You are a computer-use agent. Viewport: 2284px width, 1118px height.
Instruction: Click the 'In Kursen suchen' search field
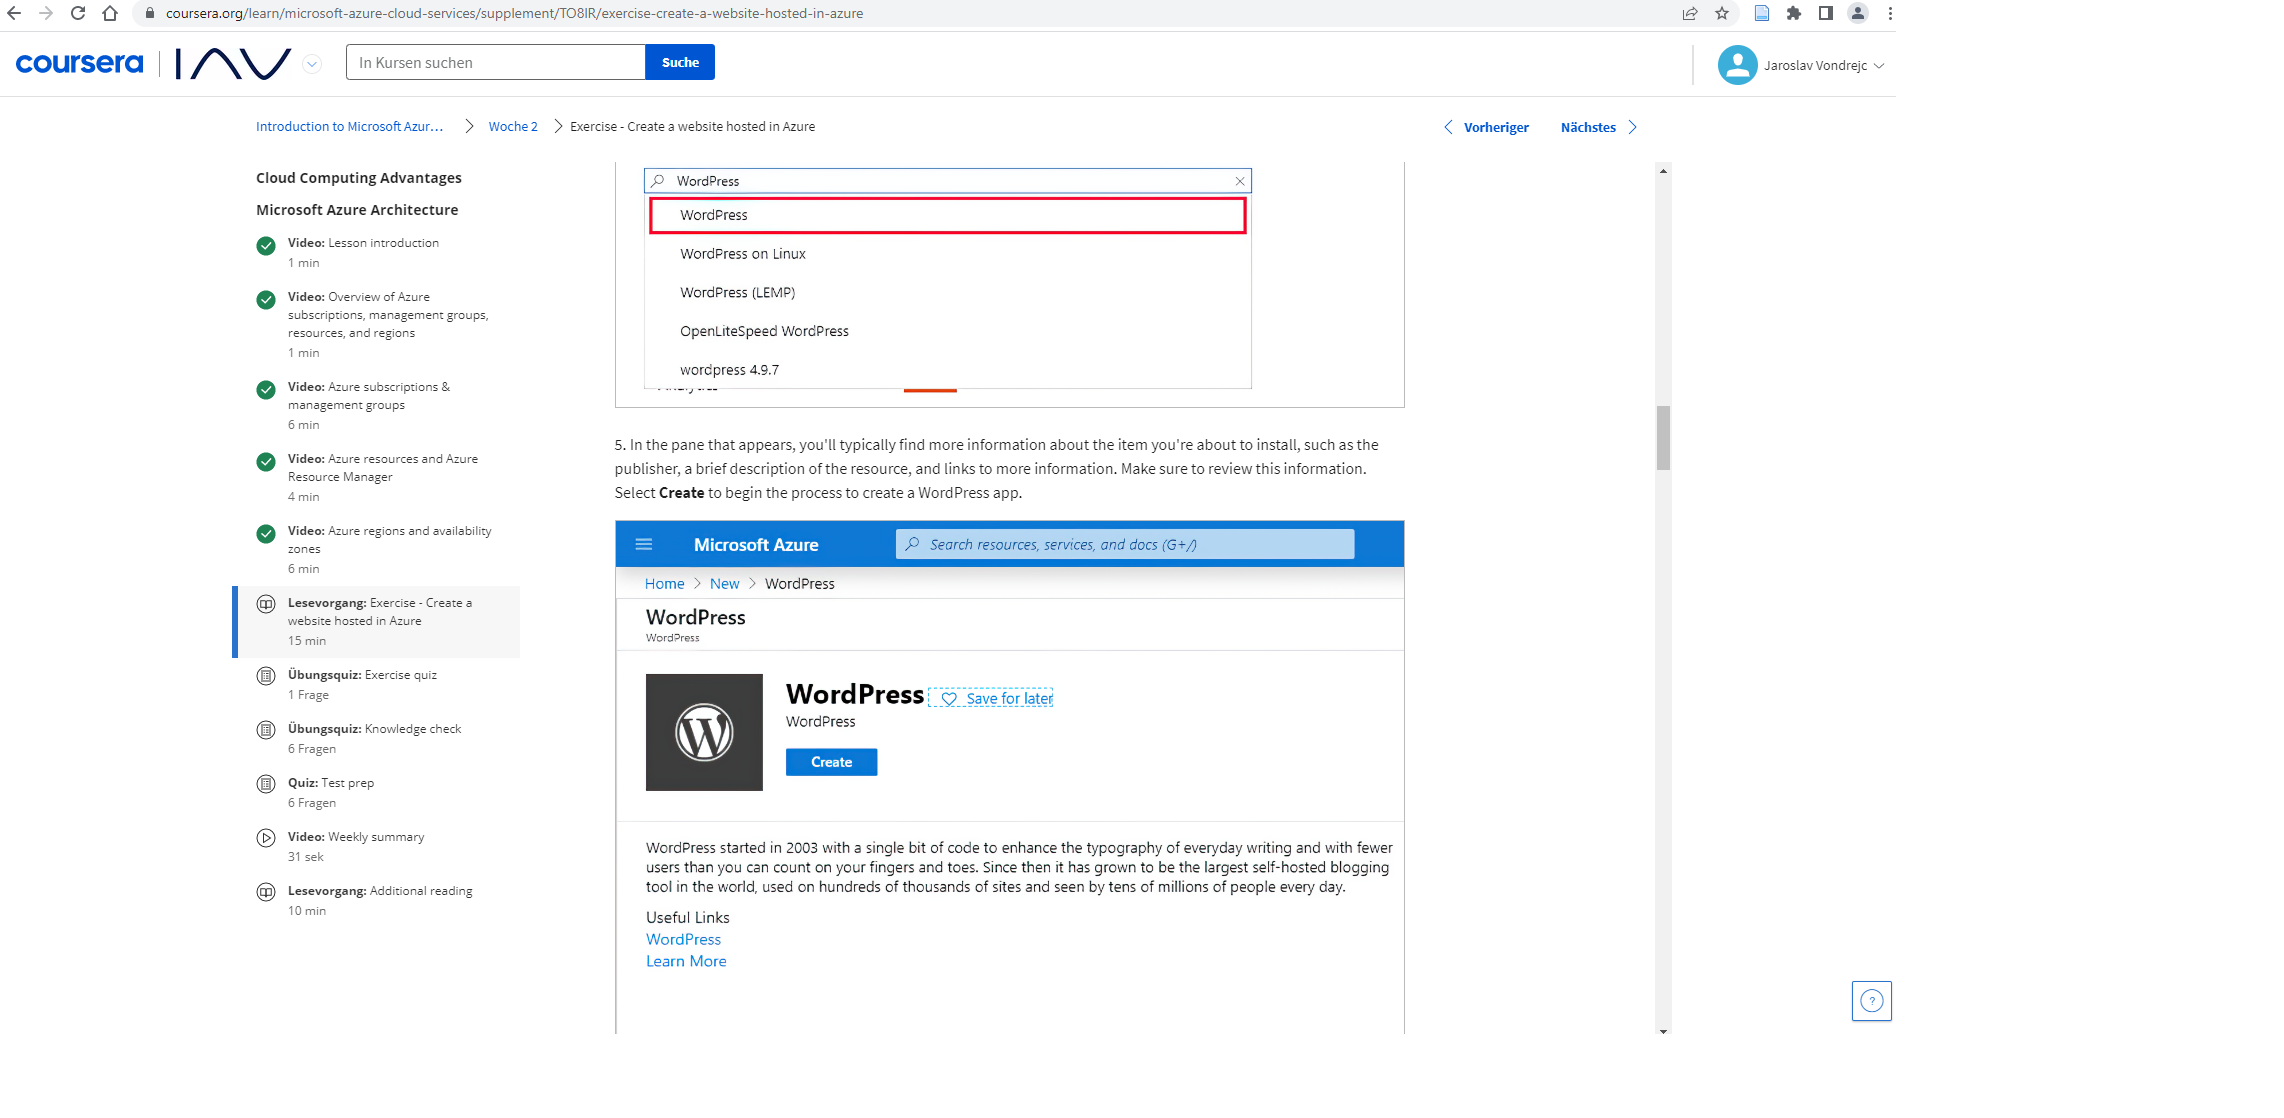(x=496, y=62)
